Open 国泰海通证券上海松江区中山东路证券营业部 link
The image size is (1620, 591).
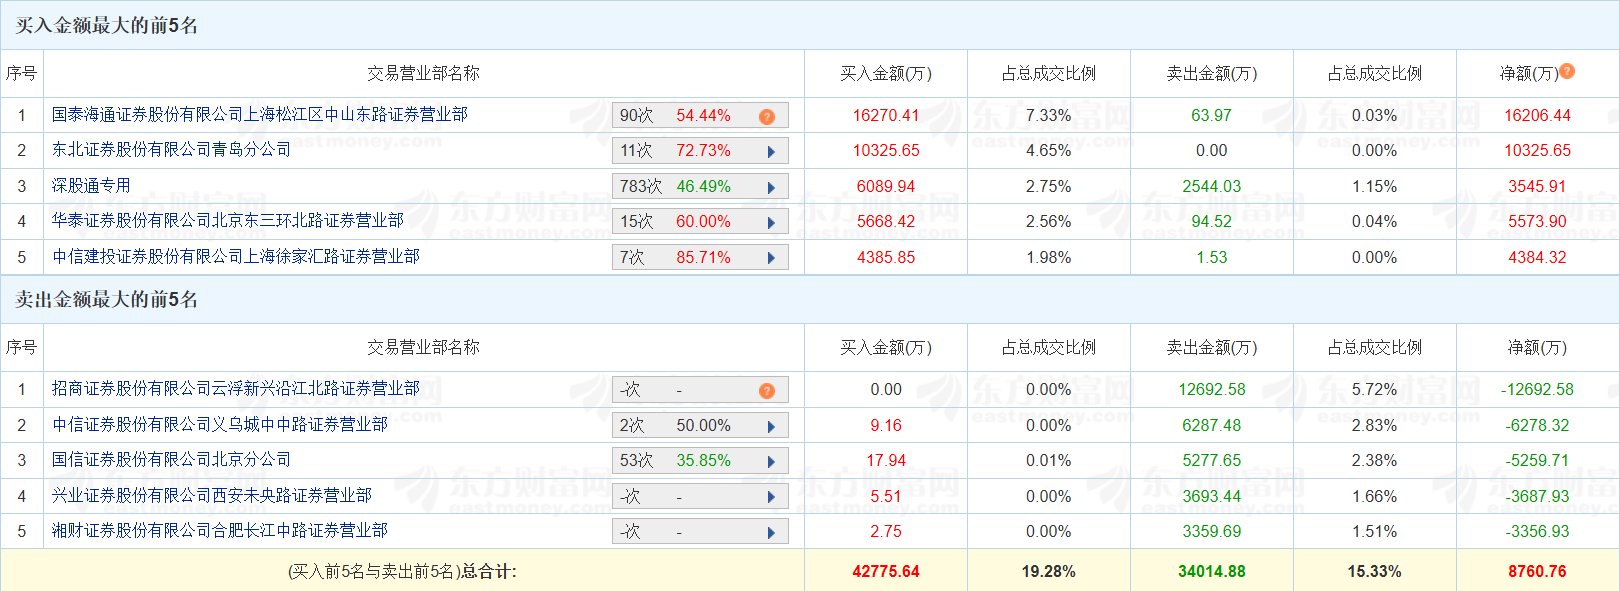pos(260,115)
